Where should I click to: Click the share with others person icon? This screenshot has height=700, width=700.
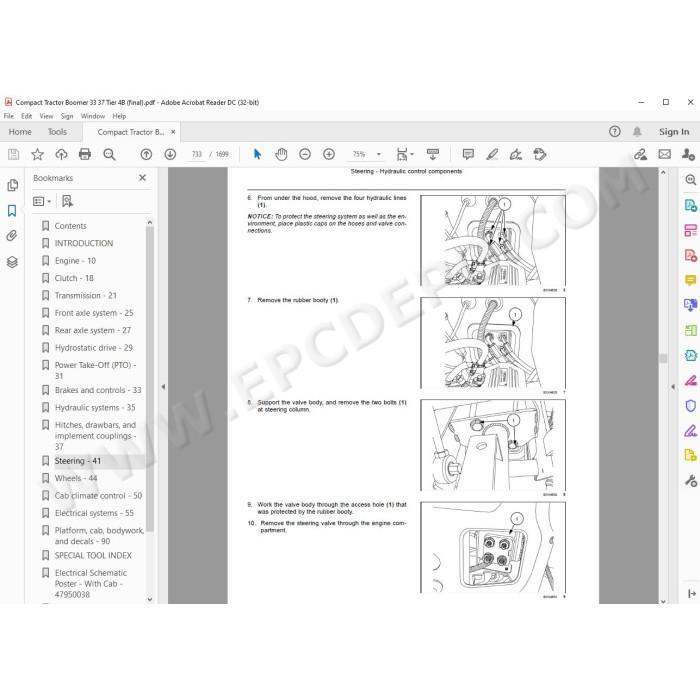(x=688, y=154)
